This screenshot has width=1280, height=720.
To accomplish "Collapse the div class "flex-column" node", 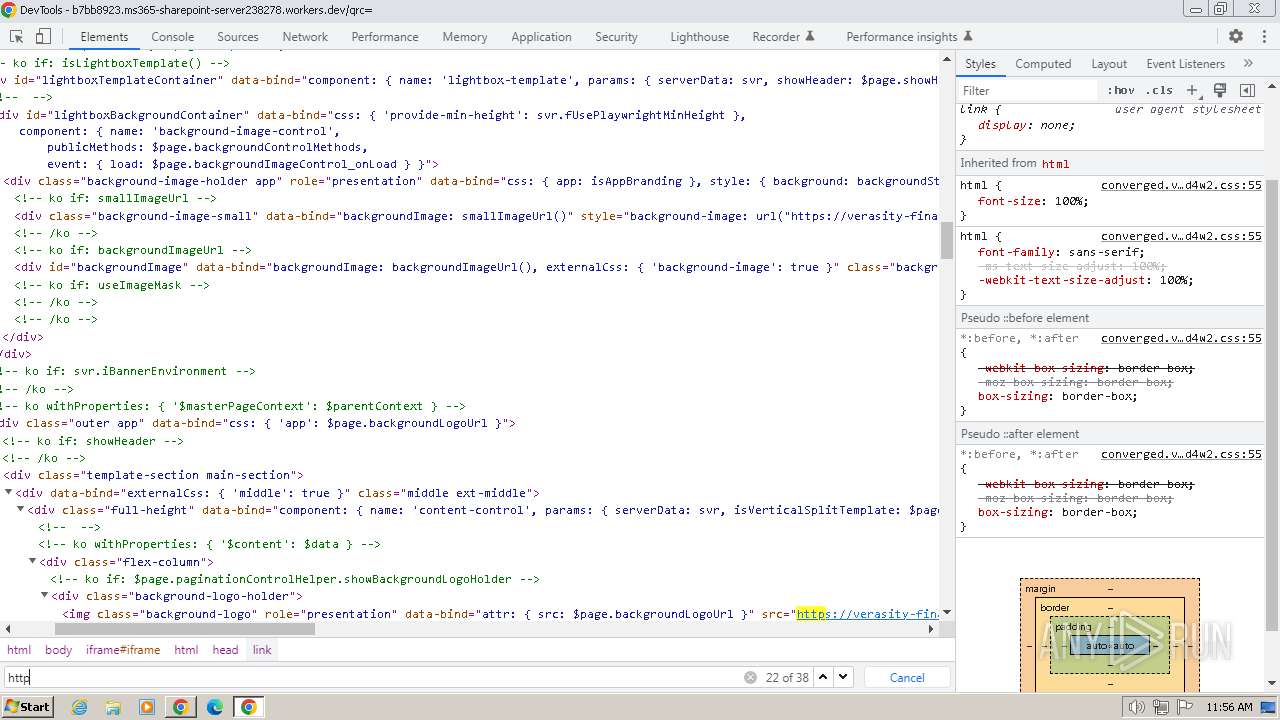I will 33,561.
